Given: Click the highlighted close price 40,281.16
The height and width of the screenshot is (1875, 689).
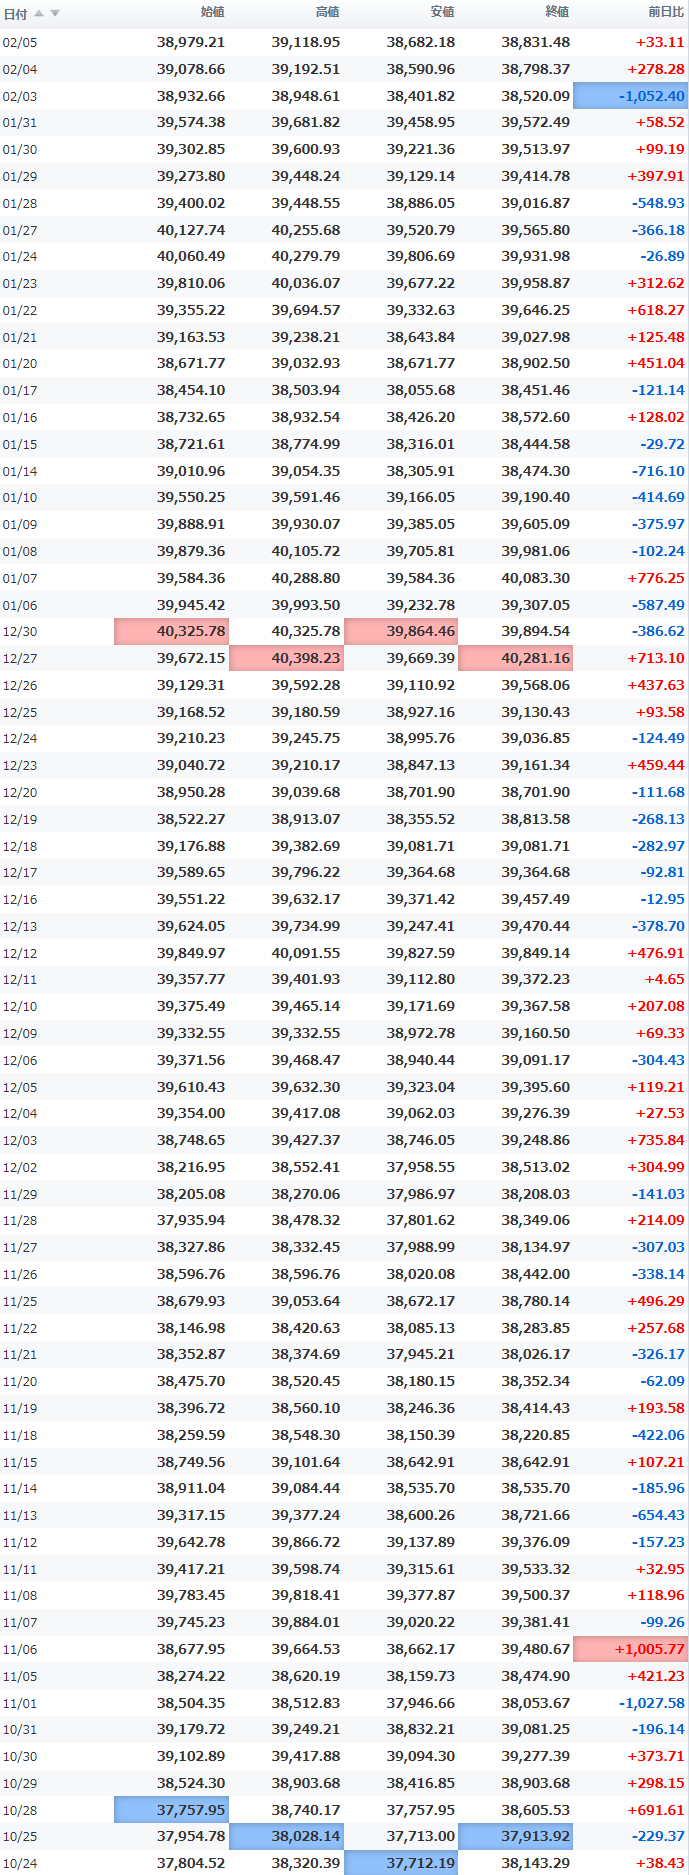Looking at the screenshot, I should pos(516,658).
